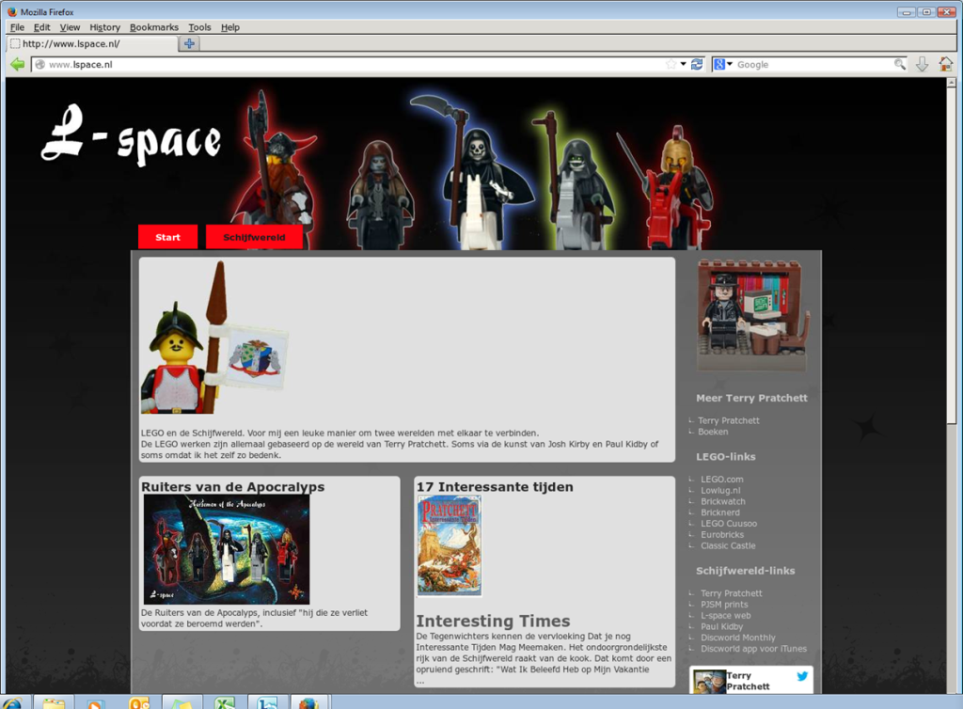The image size is (963, 709).
Task: Open the File menu
Action: pos(17,27)
